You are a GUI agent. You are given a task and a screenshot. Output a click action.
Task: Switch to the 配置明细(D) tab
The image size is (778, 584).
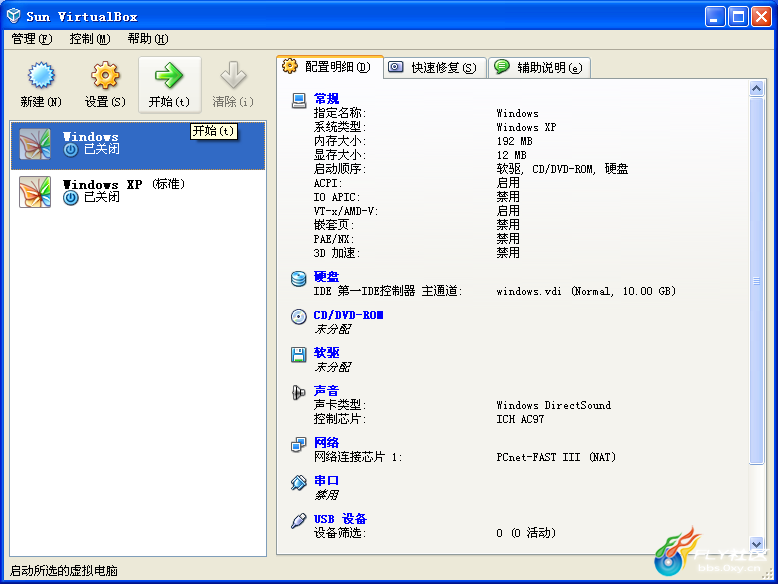pos(330,66)
